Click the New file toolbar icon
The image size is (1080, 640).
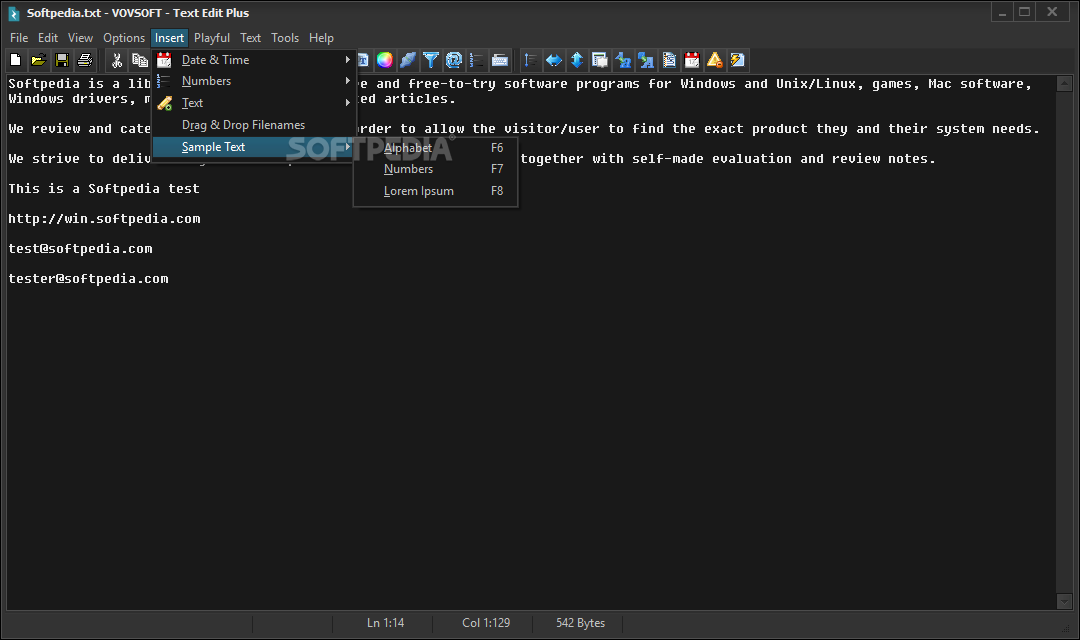pos(16,61)
